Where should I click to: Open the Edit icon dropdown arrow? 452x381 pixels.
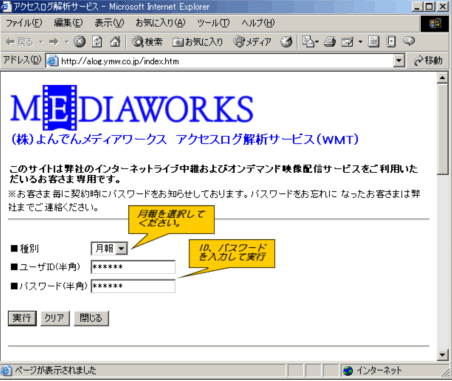pyautogui.click(x=360, y=42)
